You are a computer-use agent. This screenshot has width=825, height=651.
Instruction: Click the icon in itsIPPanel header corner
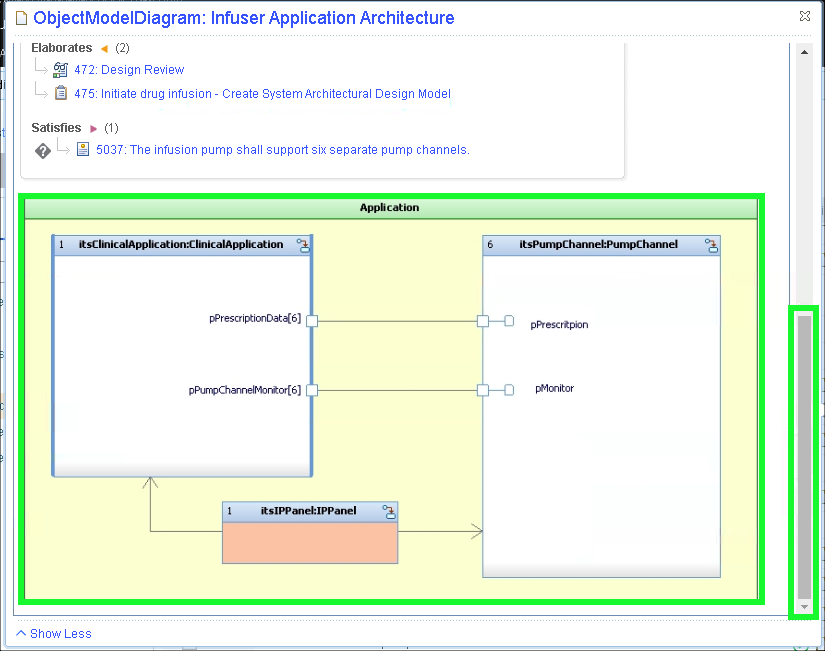(x=388, y=511)
